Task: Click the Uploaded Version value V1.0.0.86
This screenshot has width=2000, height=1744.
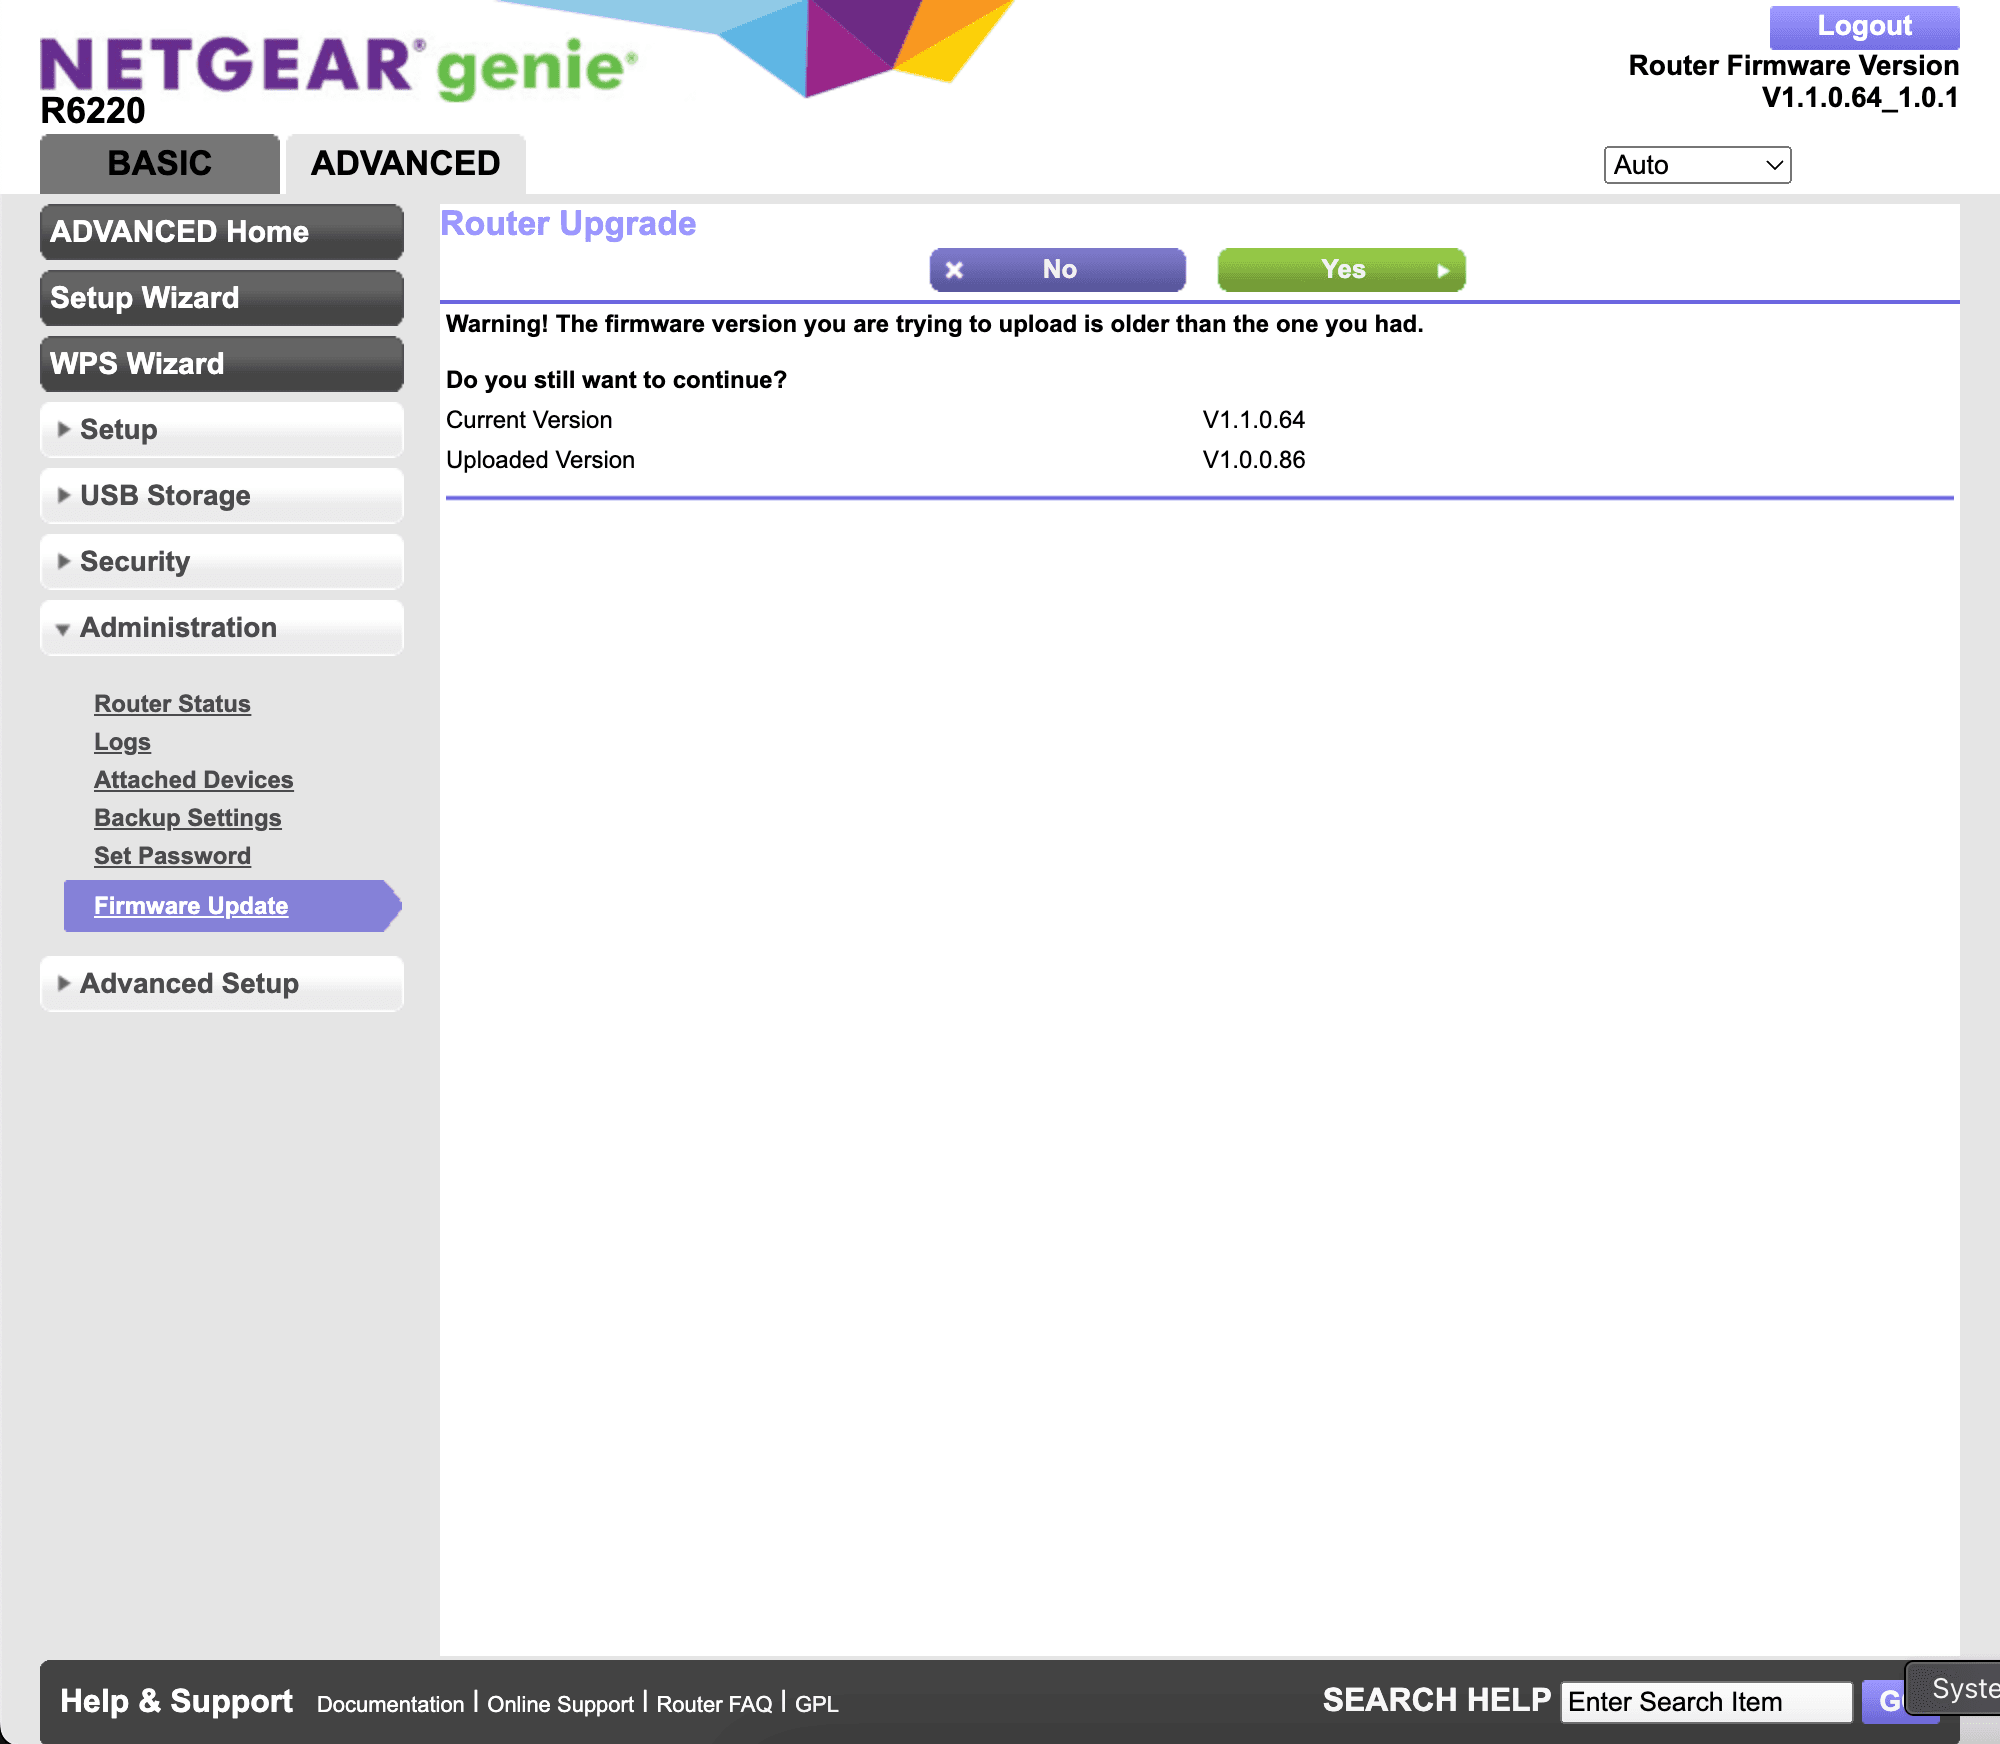Action: click(x=1254, y=460)
